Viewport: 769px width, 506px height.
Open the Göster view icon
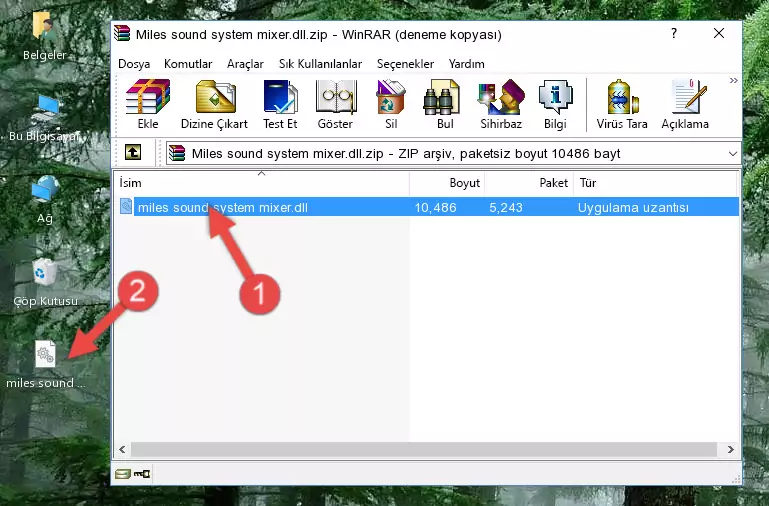[x=335, y=104]
